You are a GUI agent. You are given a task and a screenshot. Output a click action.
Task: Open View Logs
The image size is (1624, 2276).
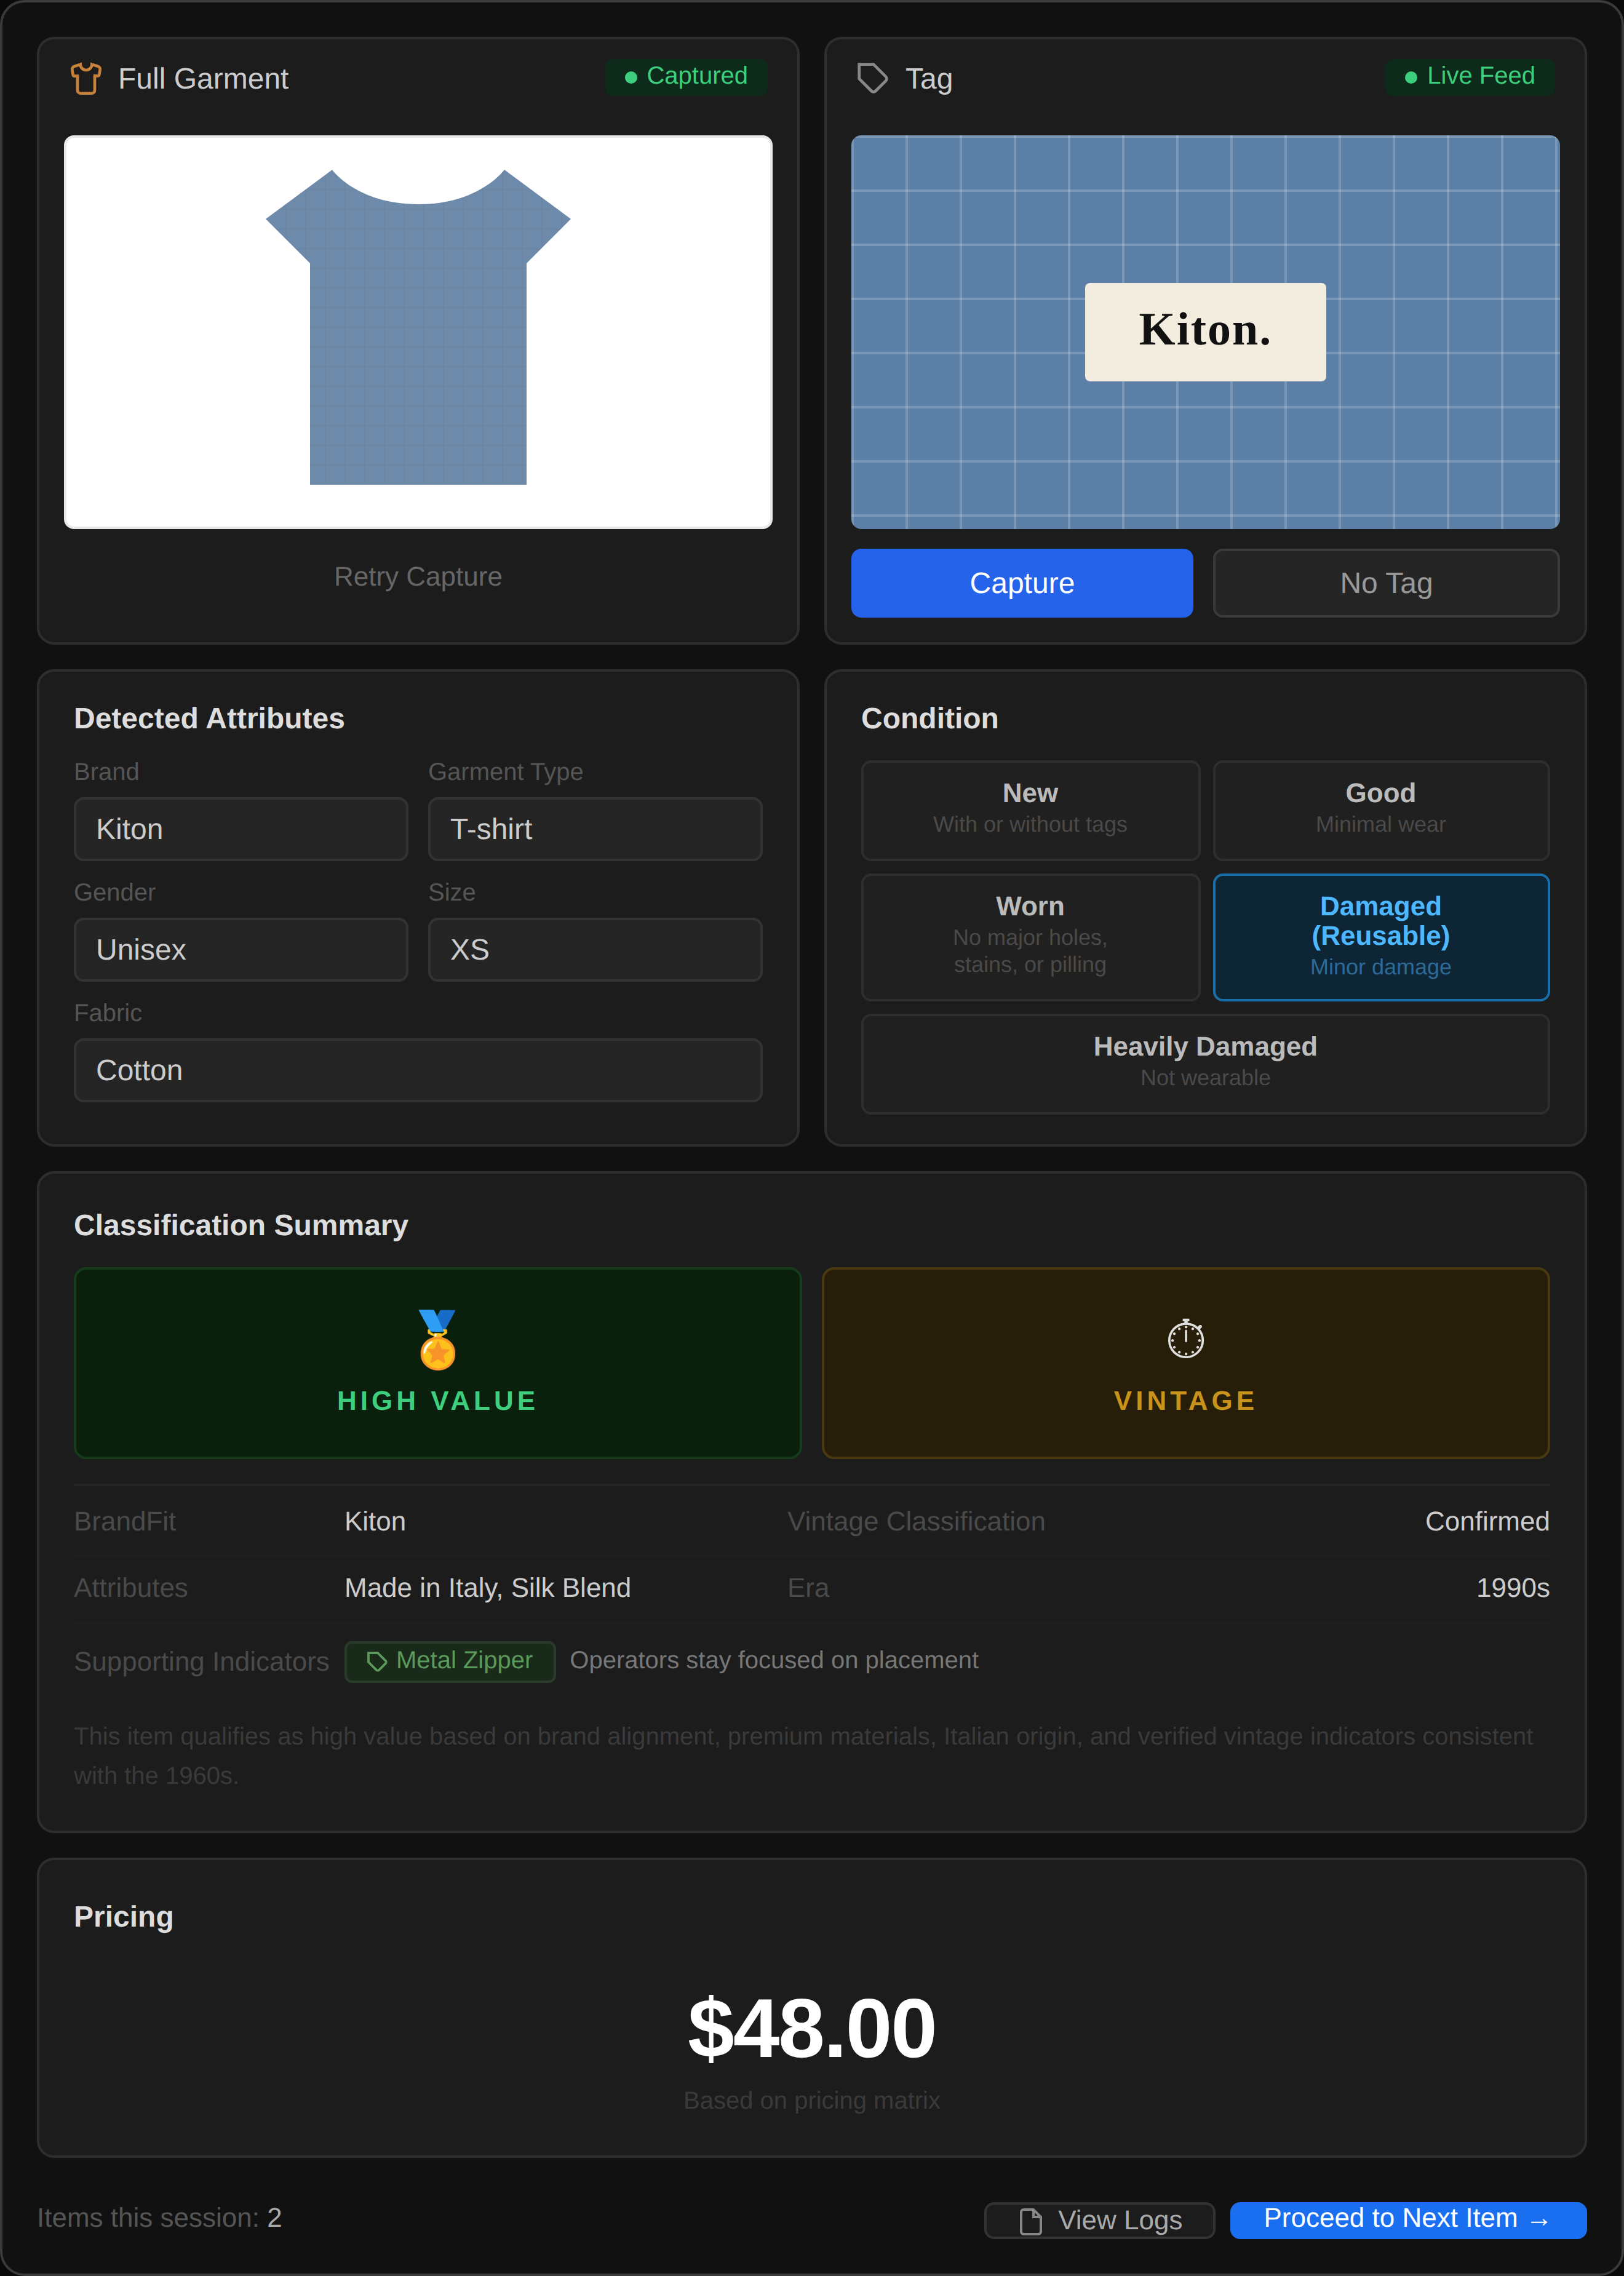[x=1099, y=2220]
